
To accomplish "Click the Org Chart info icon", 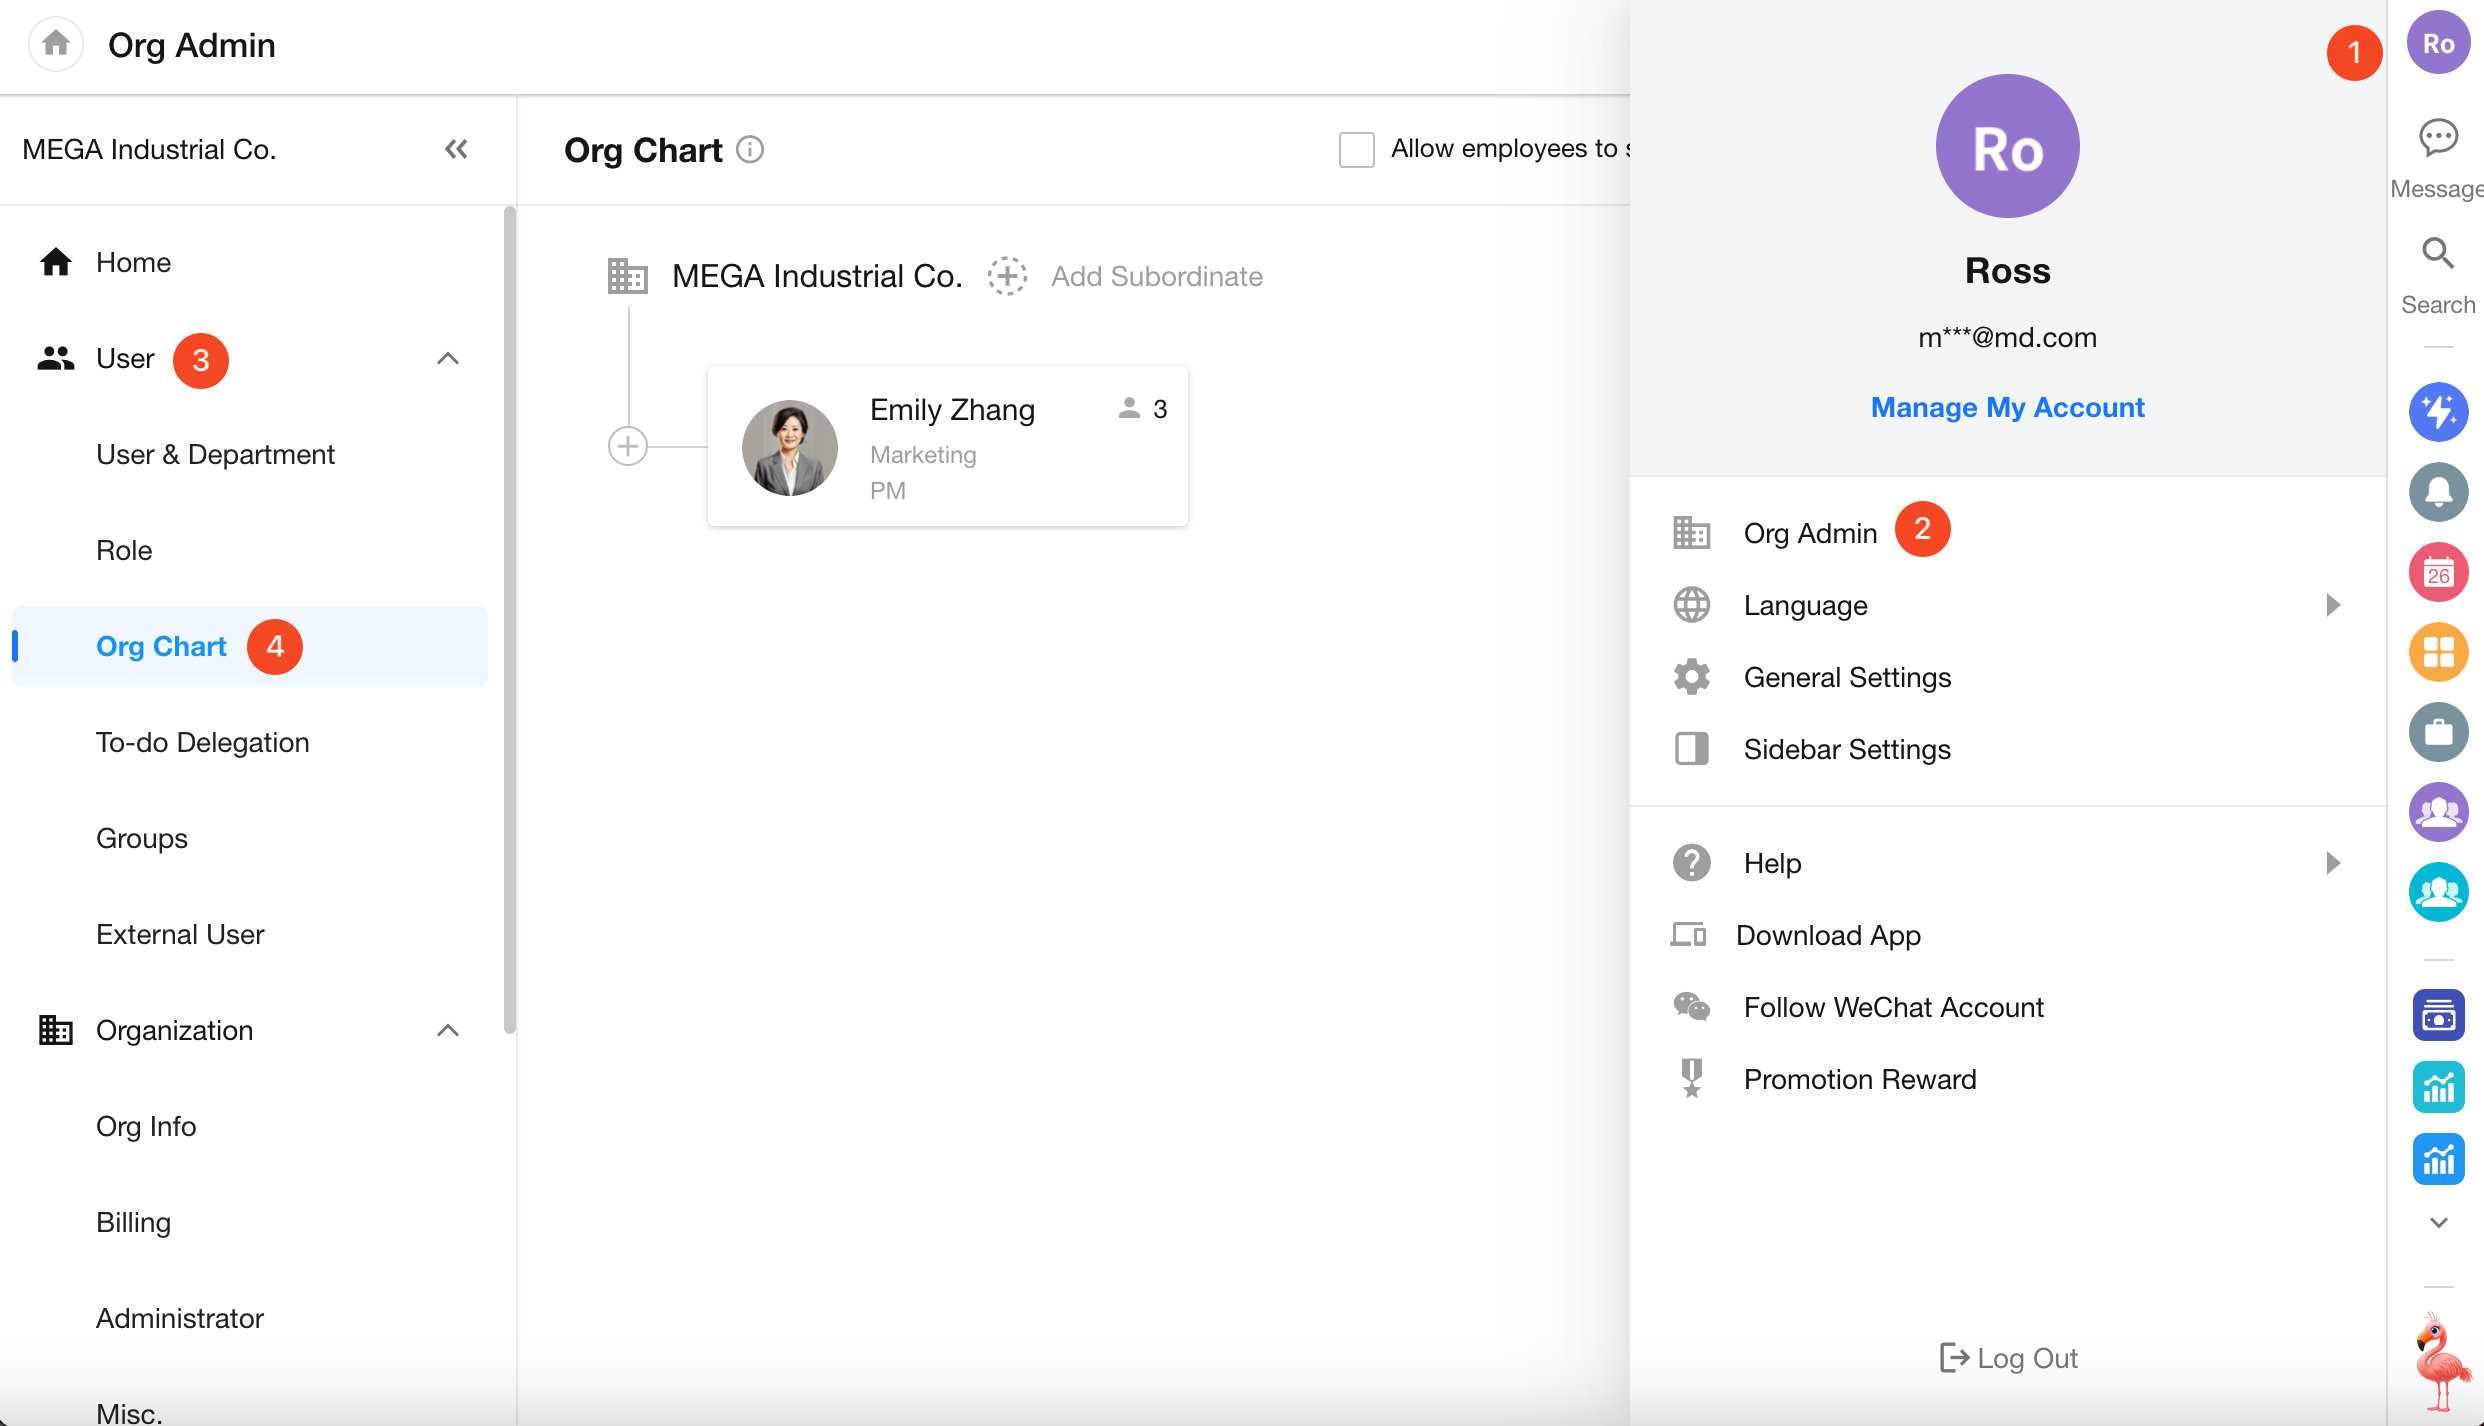I will point(750,150).
